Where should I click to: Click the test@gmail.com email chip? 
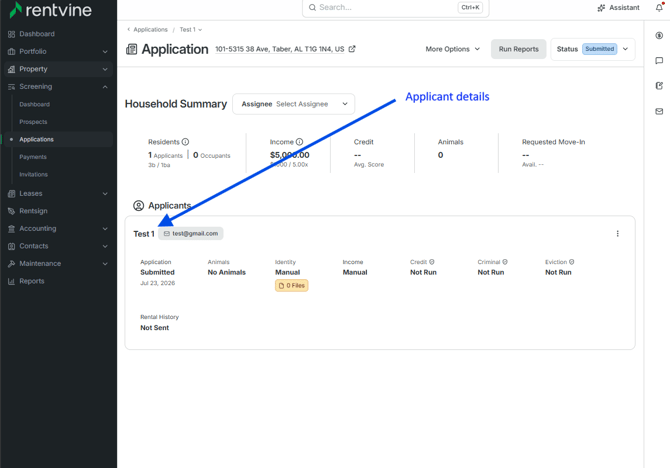(x=191, y=234)
